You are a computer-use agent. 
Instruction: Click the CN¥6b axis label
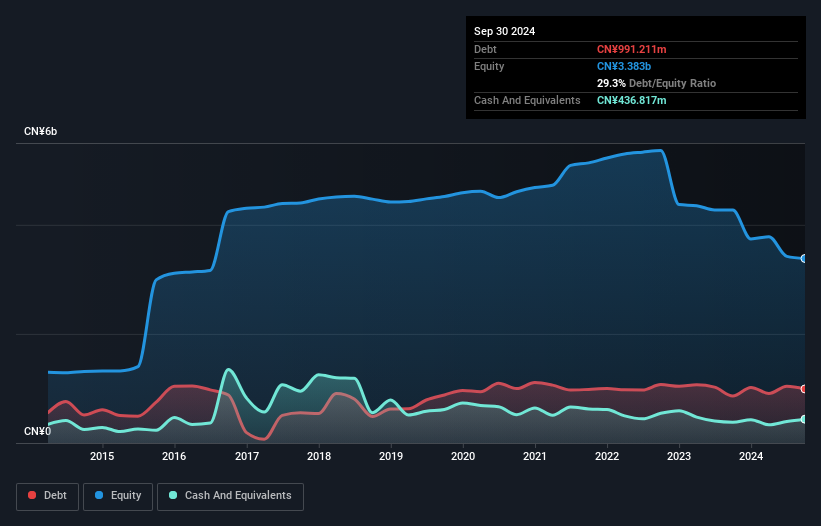click(40, 131)
